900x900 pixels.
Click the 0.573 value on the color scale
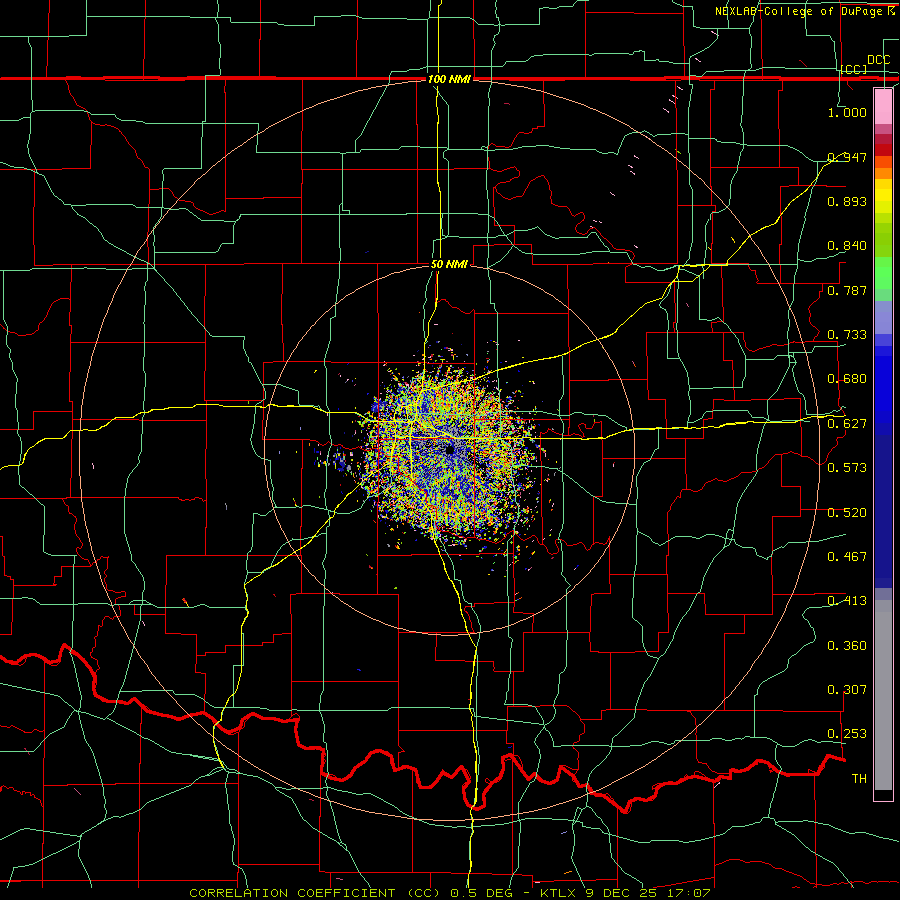847,468
